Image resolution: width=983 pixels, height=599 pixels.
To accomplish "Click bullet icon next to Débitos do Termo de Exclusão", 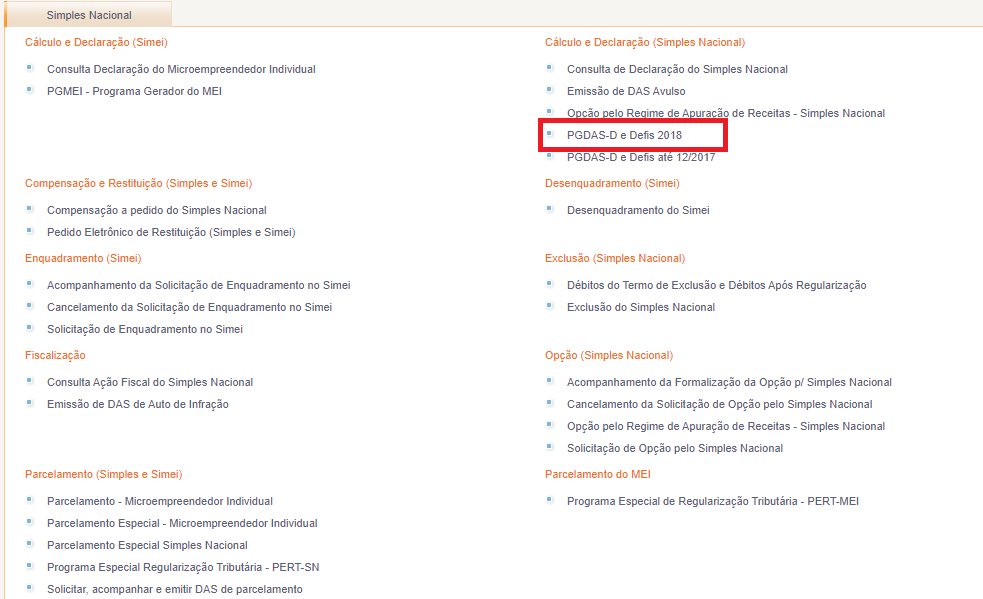I will (550, 284).
